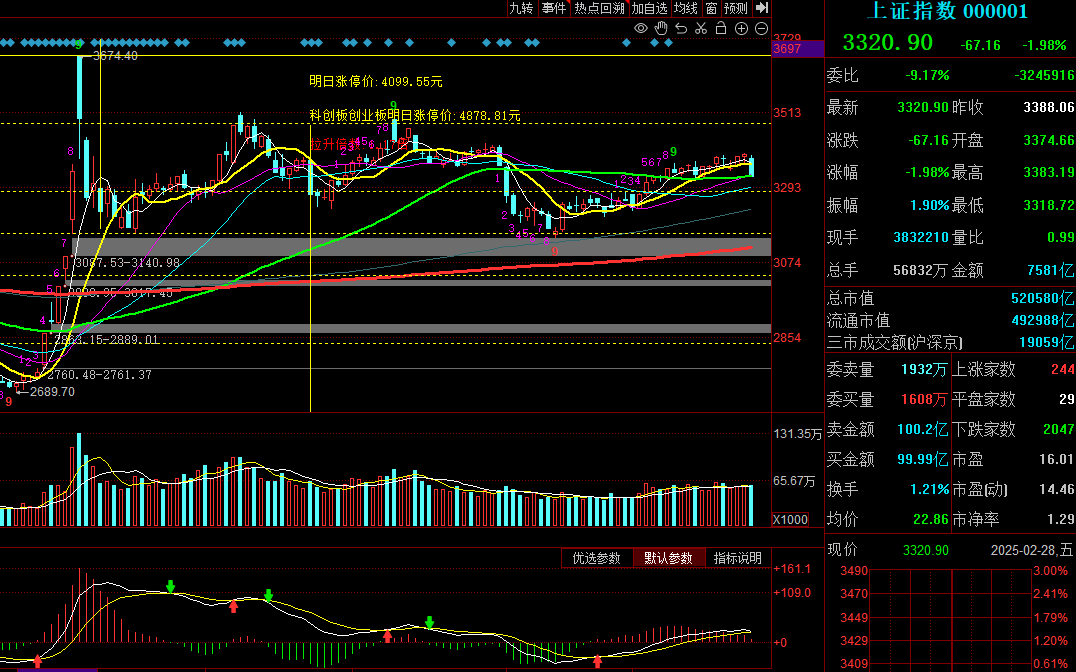1076x672 pixels.
Task: Toggle the chart lock icon
Action: coord(721,29)
